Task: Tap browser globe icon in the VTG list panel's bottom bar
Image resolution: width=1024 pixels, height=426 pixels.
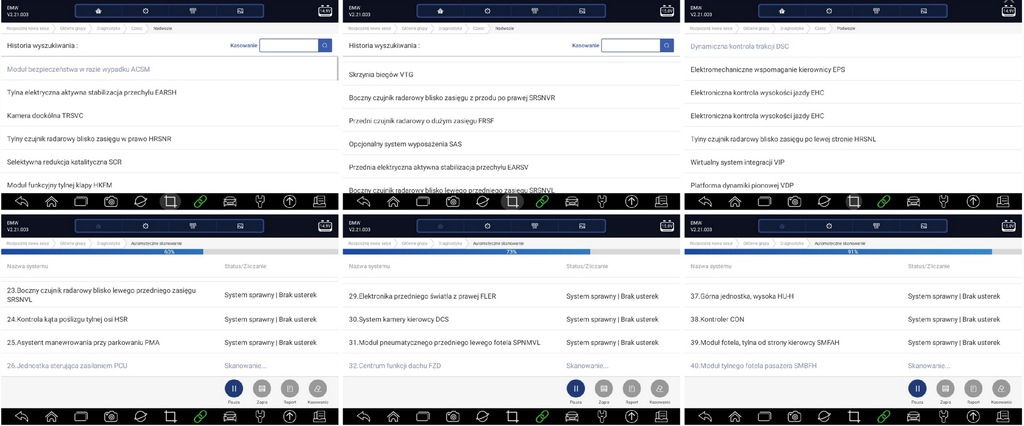Action: (x=483, y=201)
